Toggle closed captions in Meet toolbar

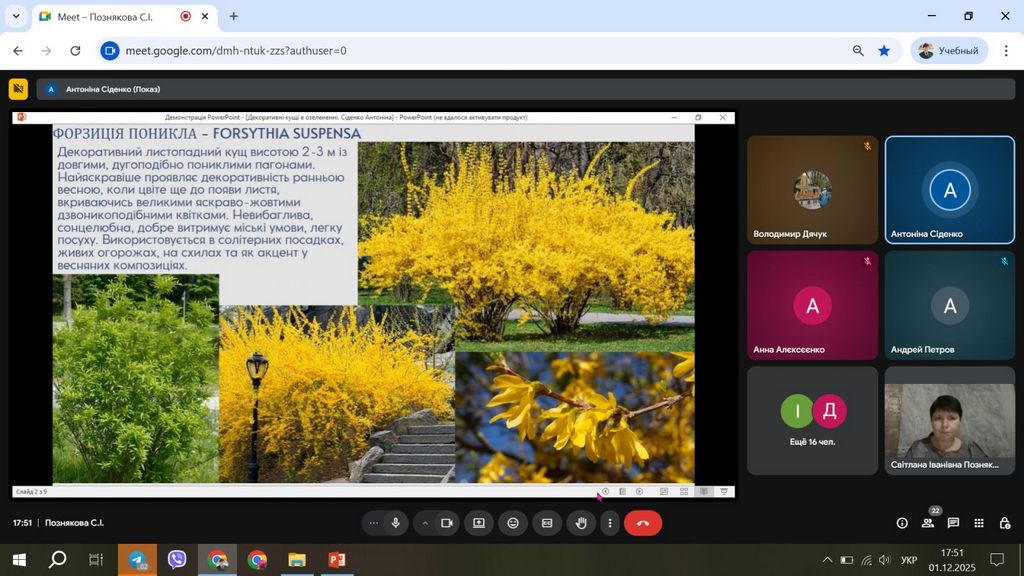pos(547,523)
